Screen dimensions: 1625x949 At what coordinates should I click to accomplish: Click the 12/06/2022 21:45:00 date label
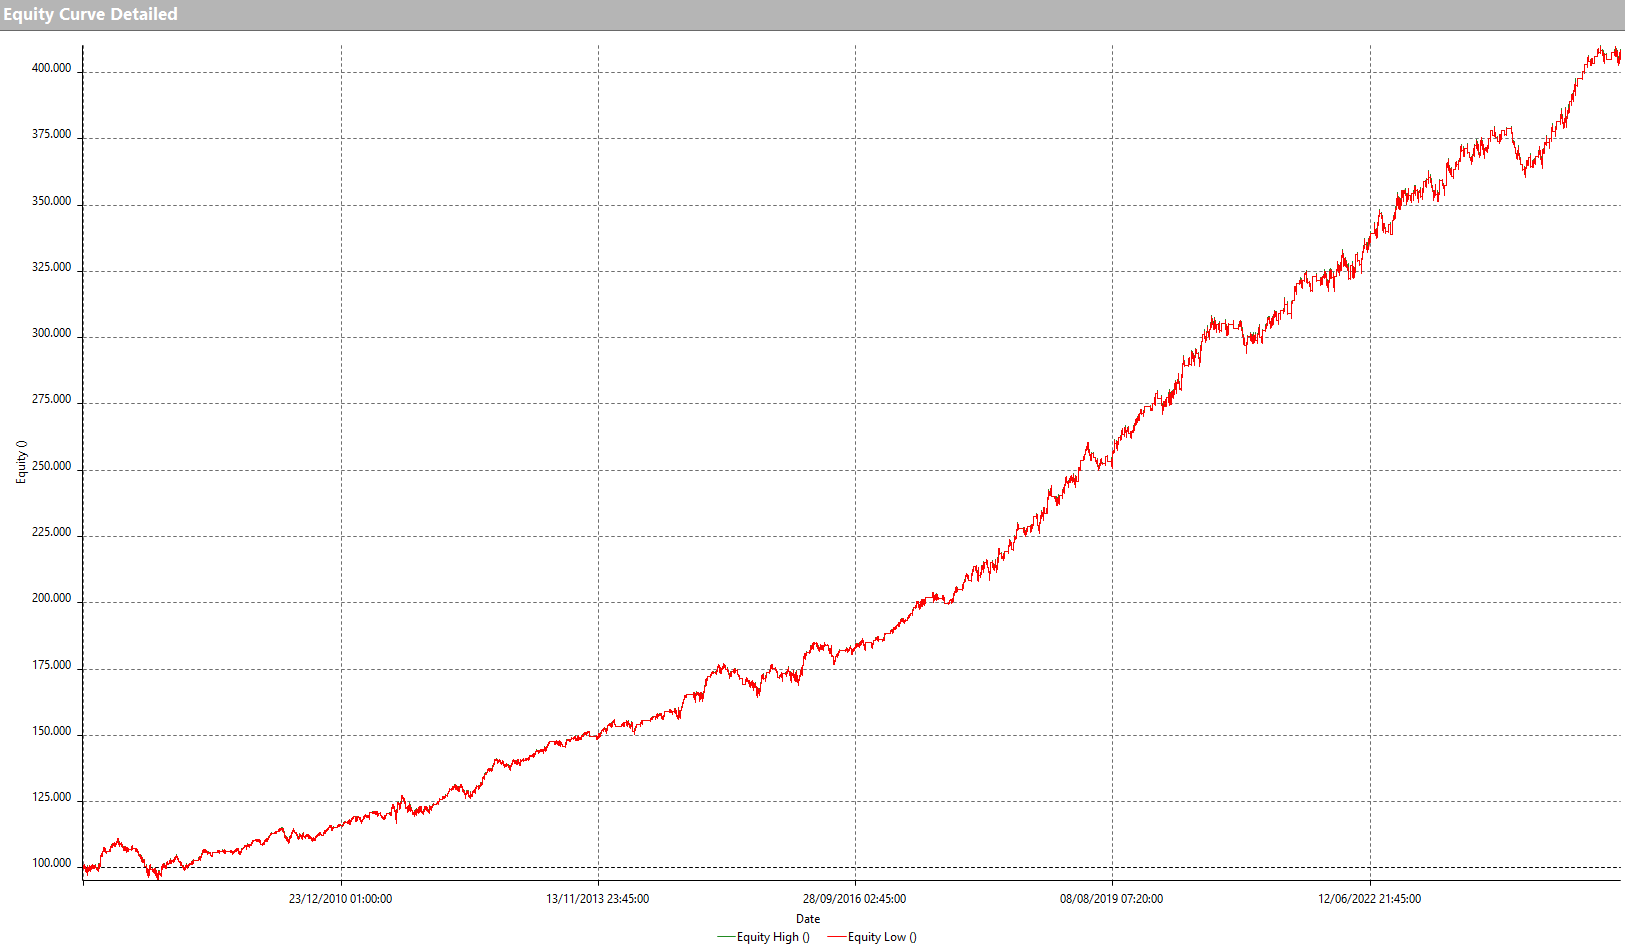click(x=1369, y=899)
